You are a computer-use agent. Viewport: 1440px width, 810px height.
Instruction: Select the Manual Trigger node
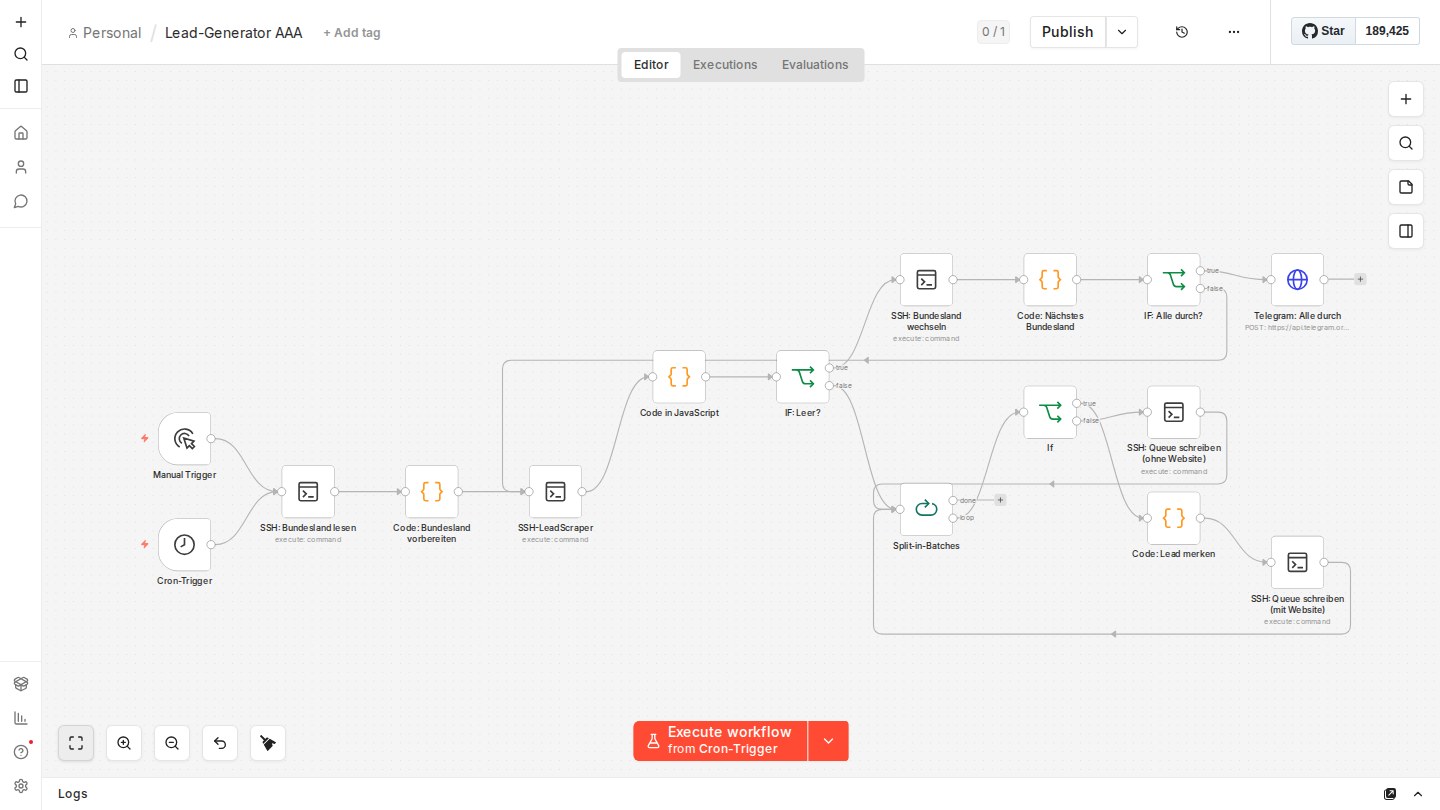tap(184, 439)
